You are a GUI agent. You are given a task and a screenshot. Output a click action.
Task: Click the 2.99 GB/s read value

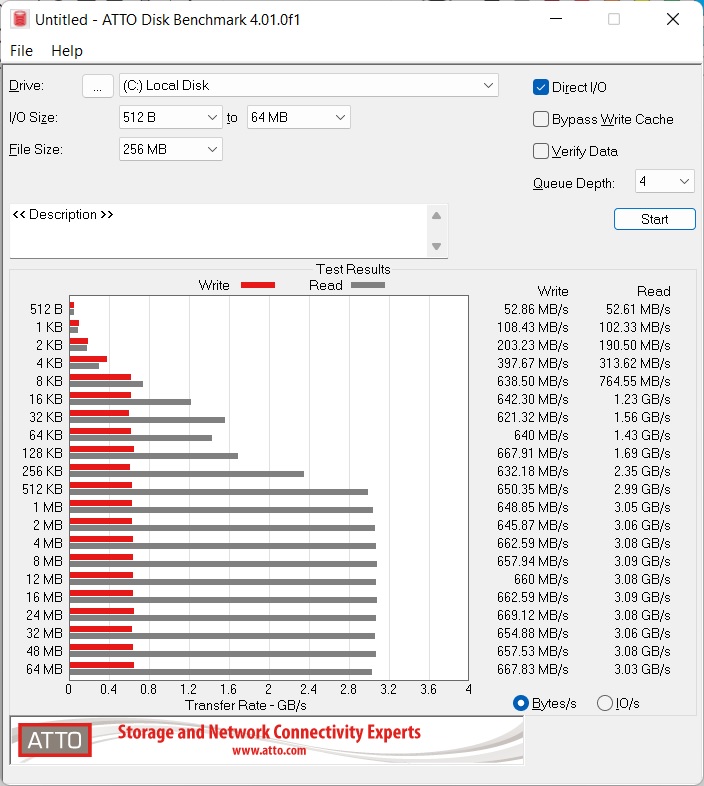click(x=642, y=489)
